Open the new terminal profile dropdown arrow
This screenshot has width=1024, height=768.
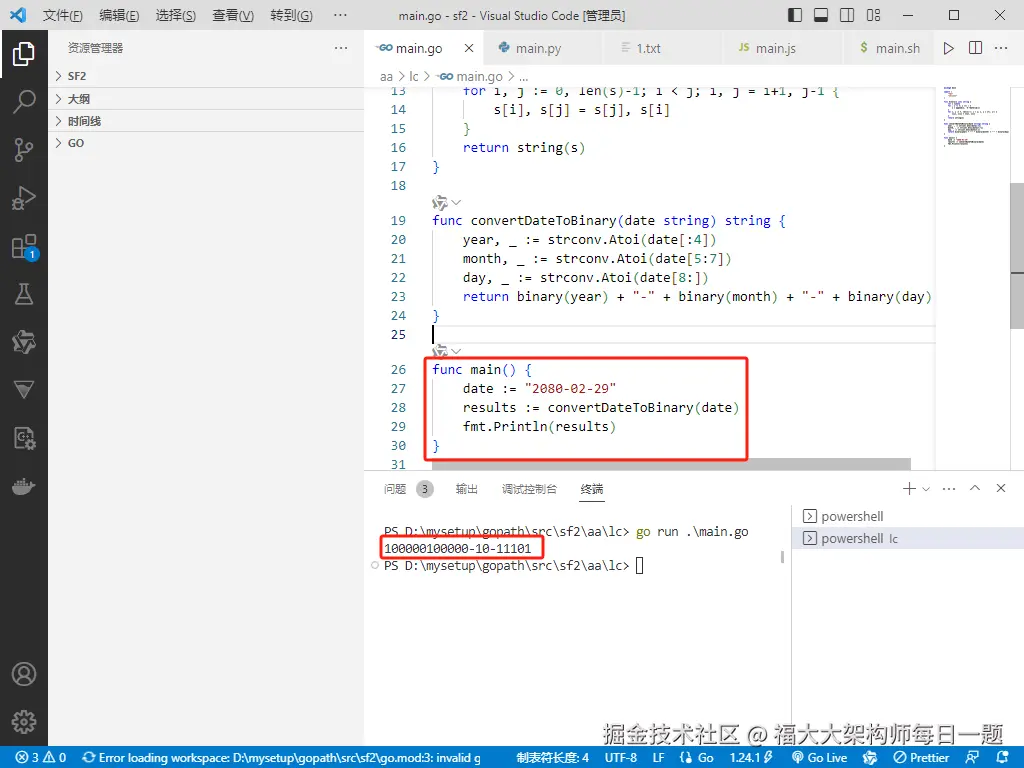926,488
